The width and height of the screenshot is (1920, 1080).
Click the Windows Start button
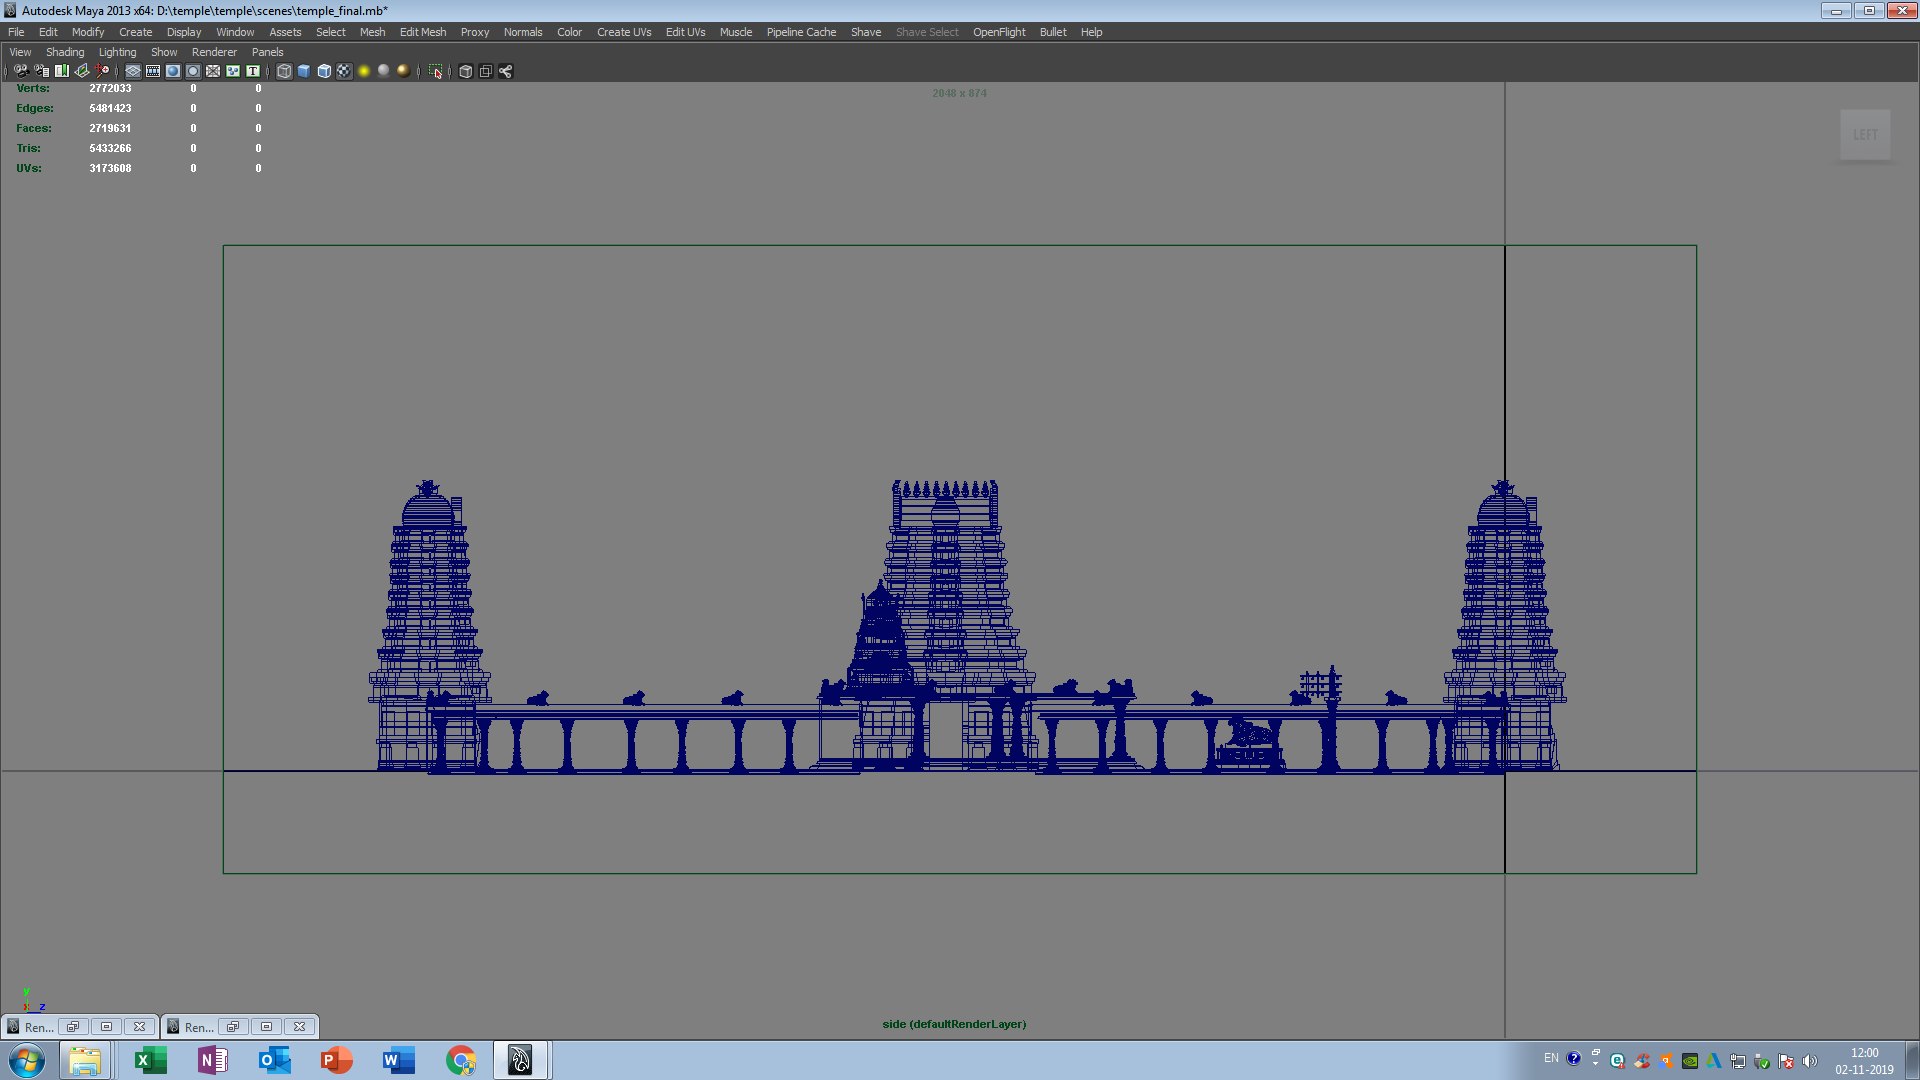[27, 1060]
